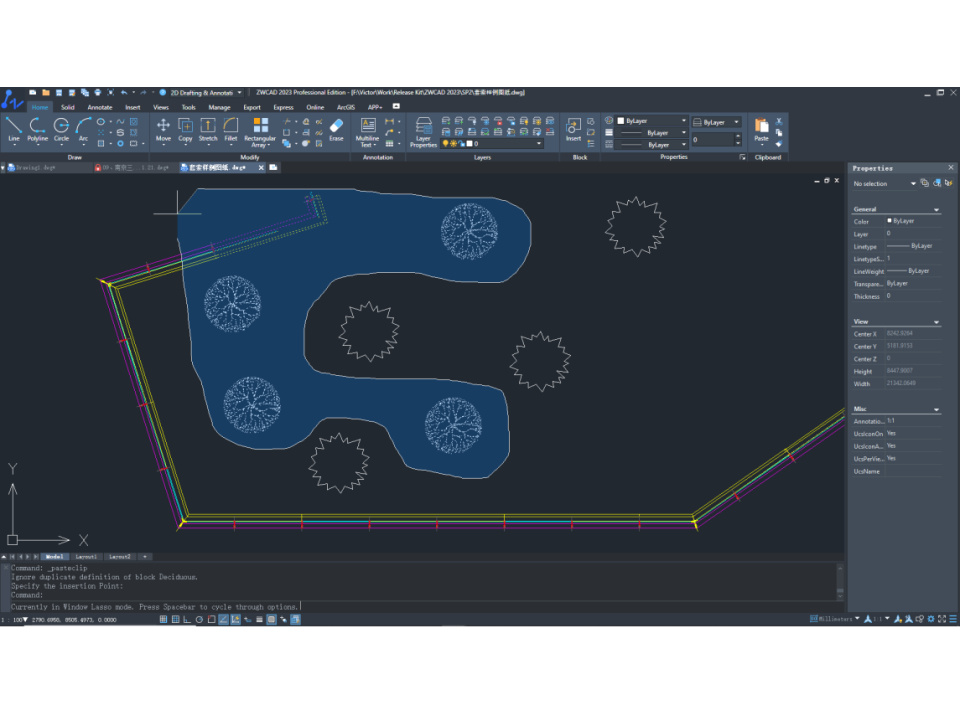Click the status bar settings gear icon
The height and width of the screenshot is (715, 960).
pos(931,620)
